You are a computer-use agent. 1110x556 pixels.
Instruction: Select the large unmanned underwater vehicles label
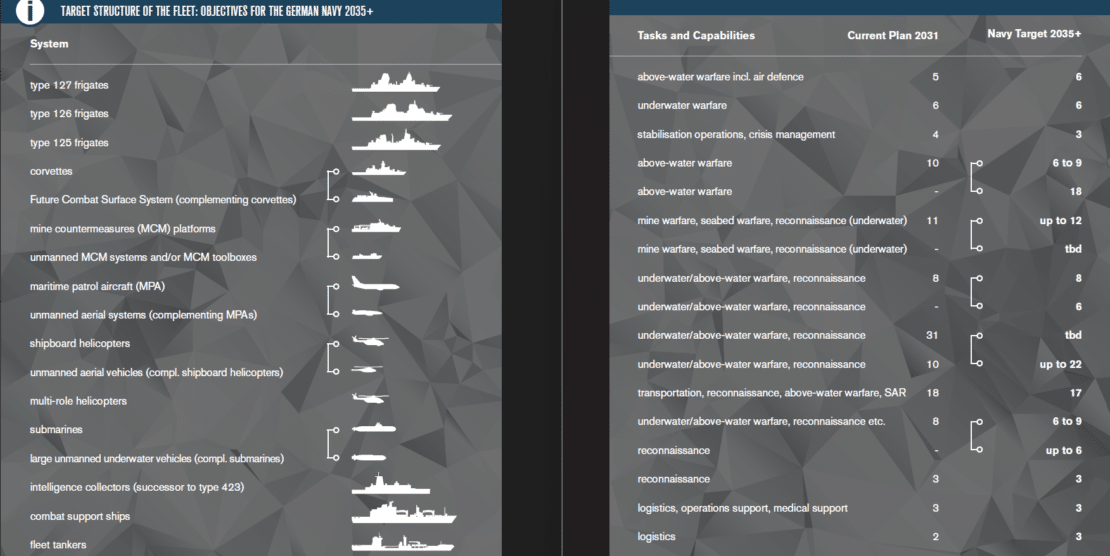(x=157, y=458)
